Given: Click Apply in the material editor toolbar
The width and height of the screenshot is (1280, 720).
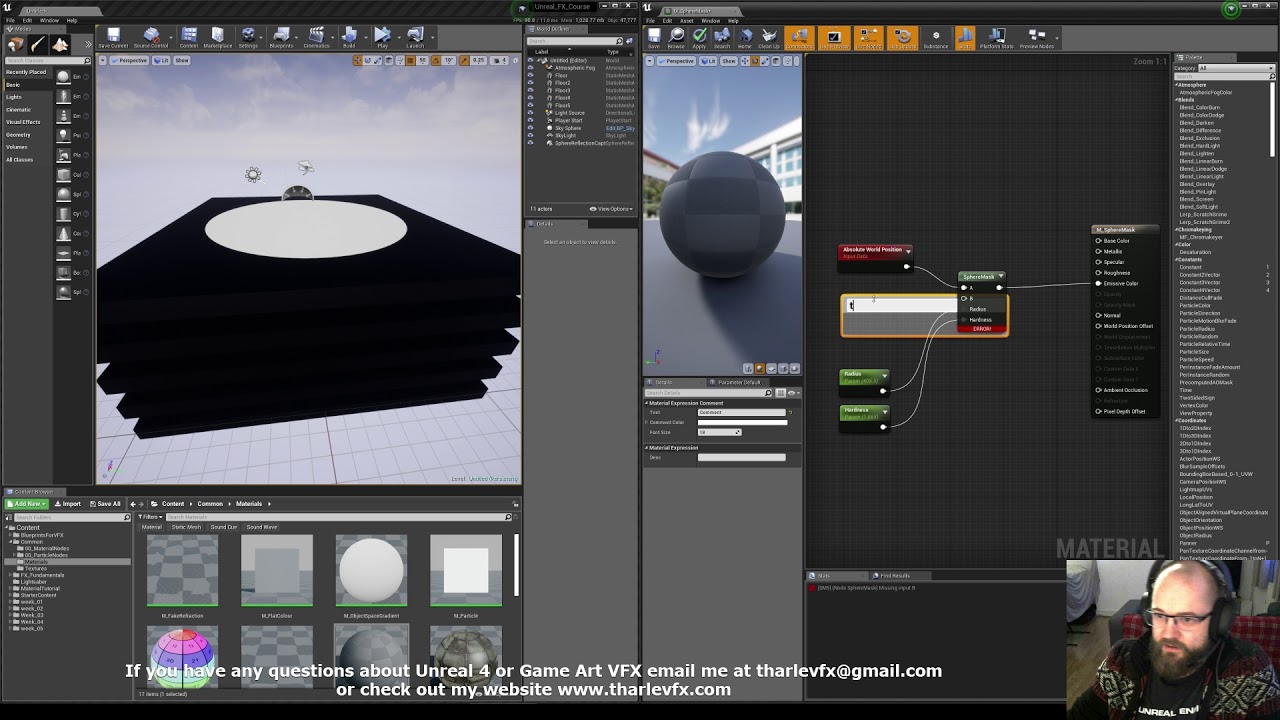Looking at the screenshot, I should (699, 38).
